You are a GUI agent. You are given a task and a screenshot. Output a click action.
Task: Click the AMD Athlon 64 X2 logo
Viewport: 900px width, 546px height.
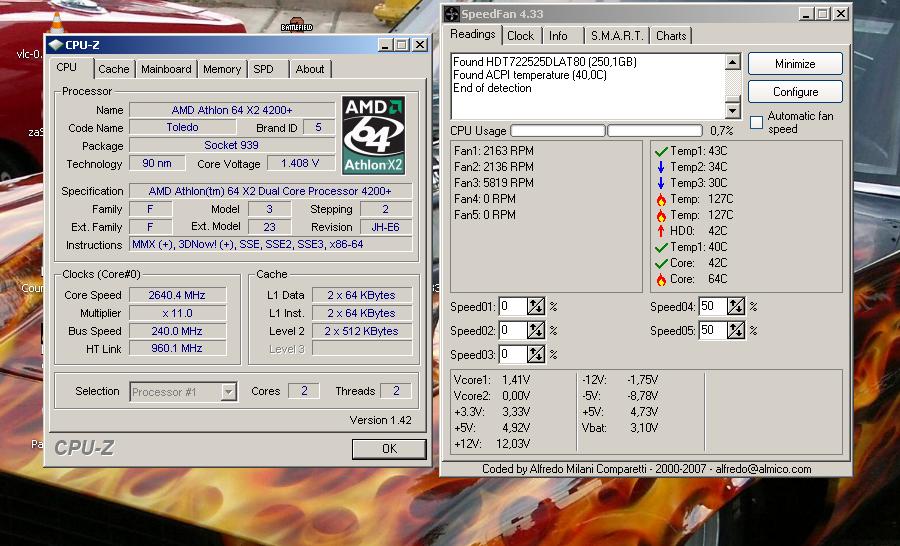[374, 135]
